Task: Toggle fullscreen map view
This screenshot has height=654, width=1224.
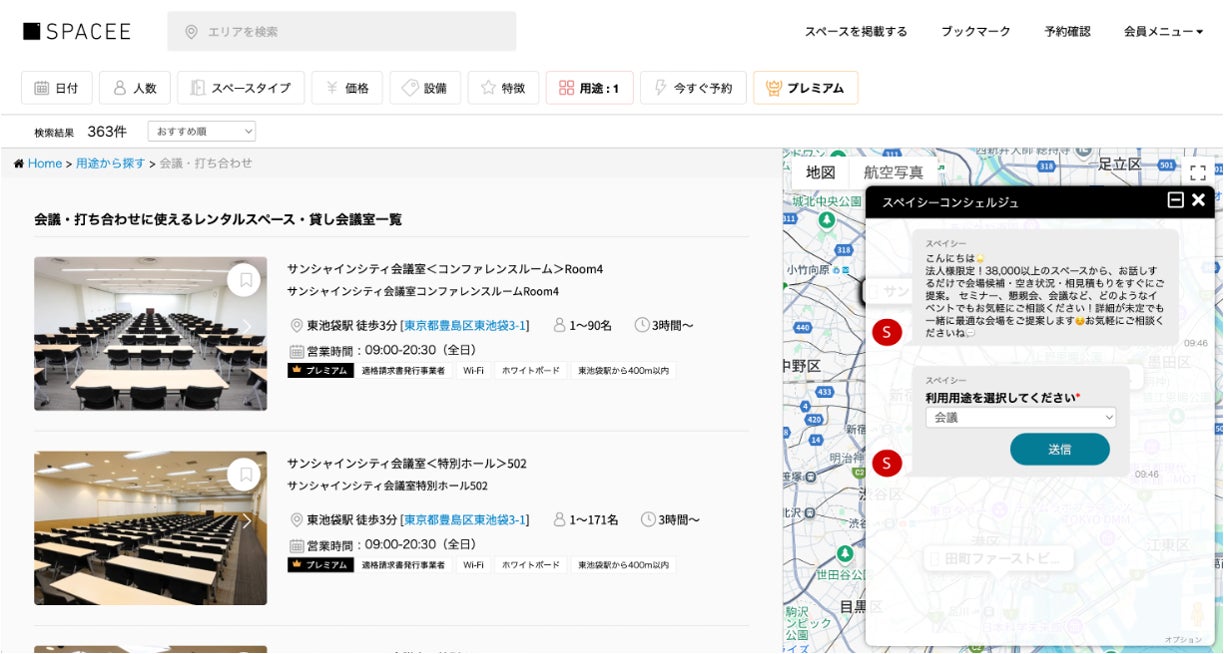Action: pos(1197,173)
